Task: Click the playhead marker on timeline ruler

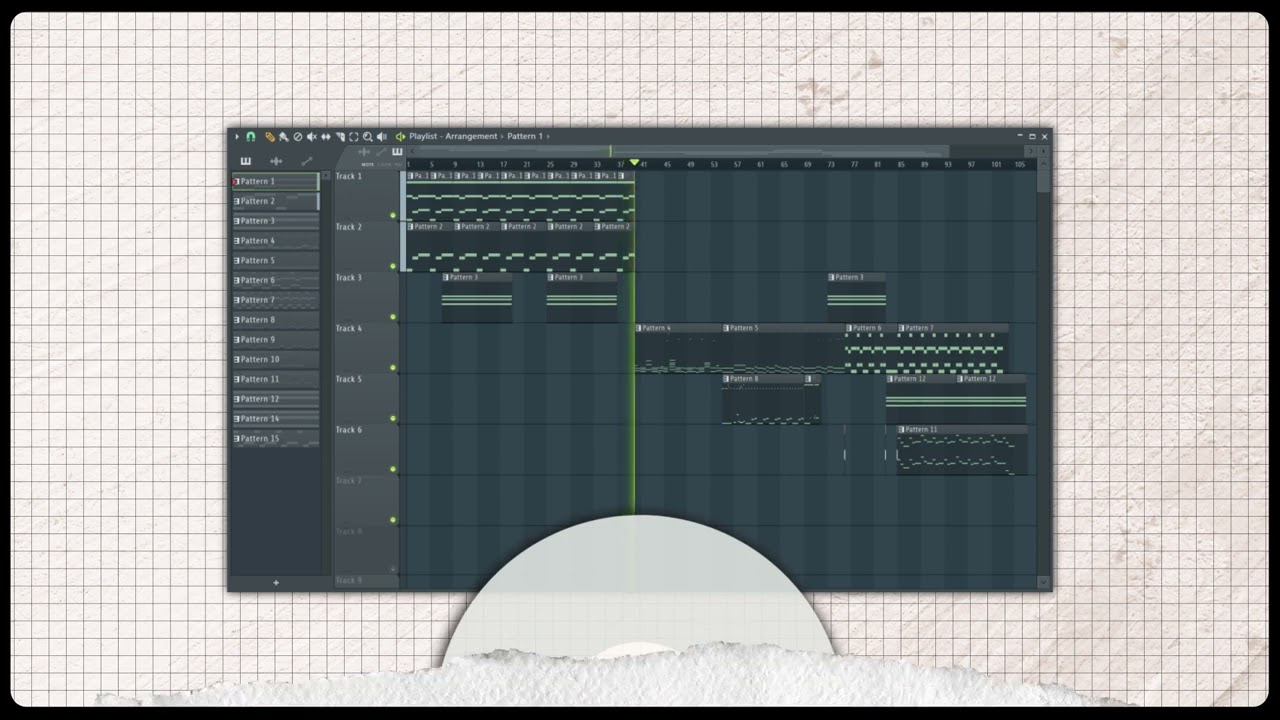Action: (x=634, y=163)
